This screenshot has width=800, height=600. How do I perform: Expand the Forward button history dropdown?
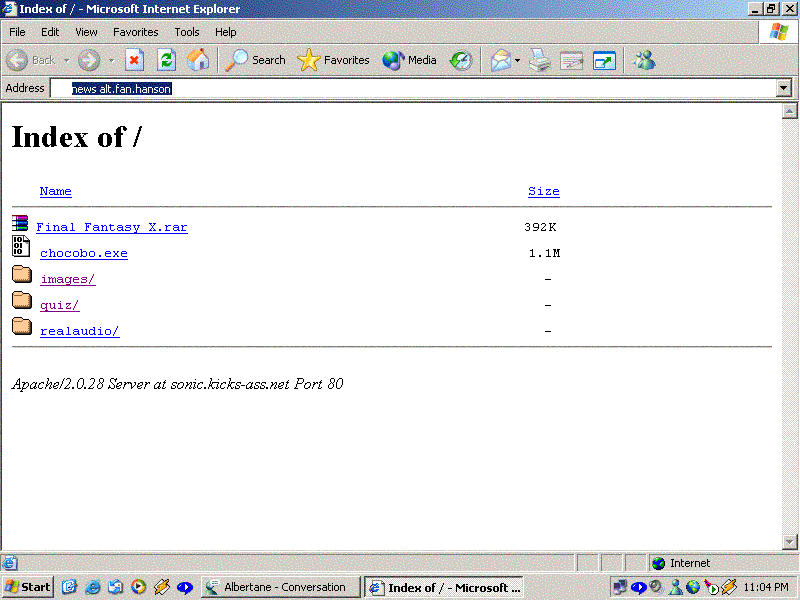pyautogui.click(x=111, y=60)
